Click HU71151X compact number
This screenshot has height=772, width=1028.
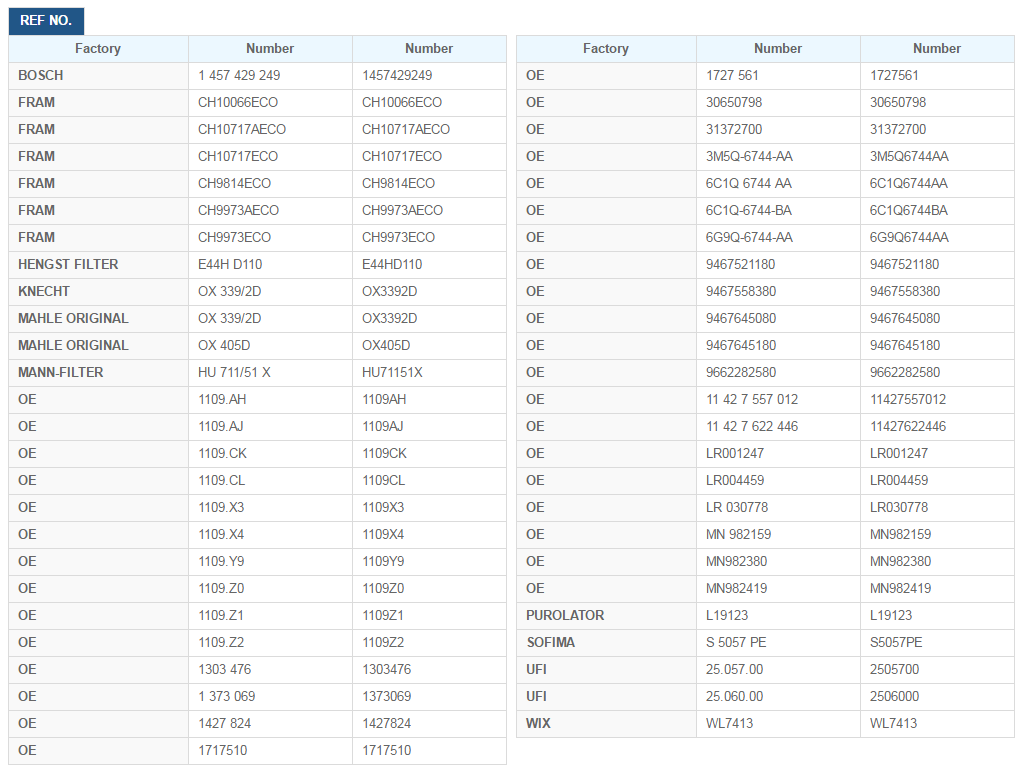pyautogui.click(x=392, y=372)
